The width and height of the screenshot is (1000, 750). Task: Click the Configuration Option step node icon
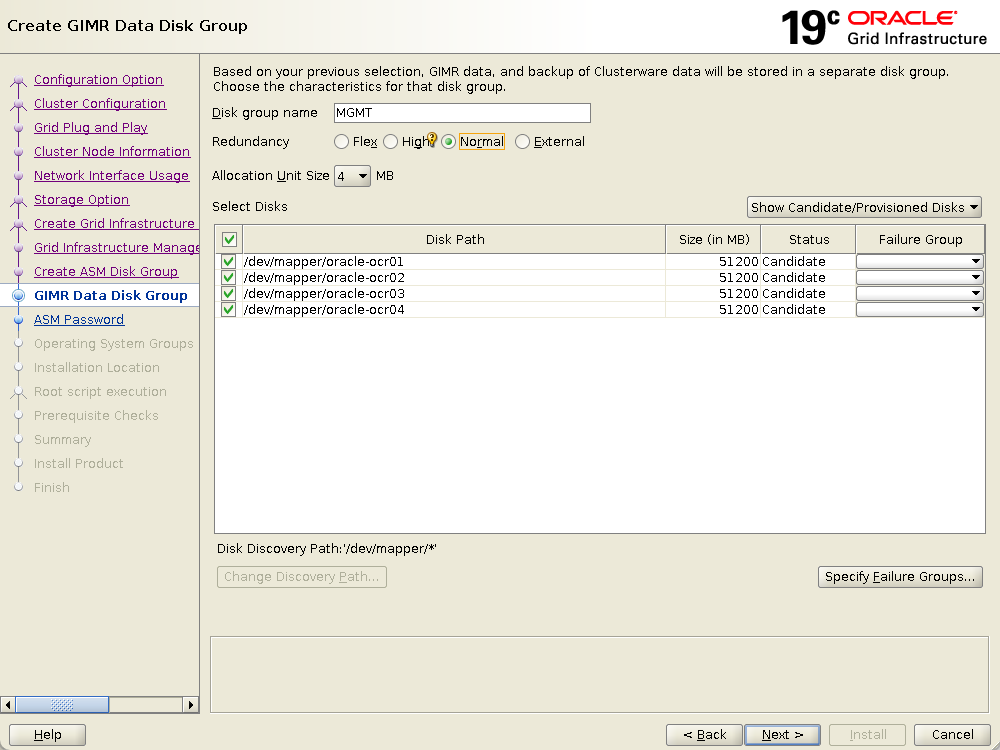coord(18,81)
